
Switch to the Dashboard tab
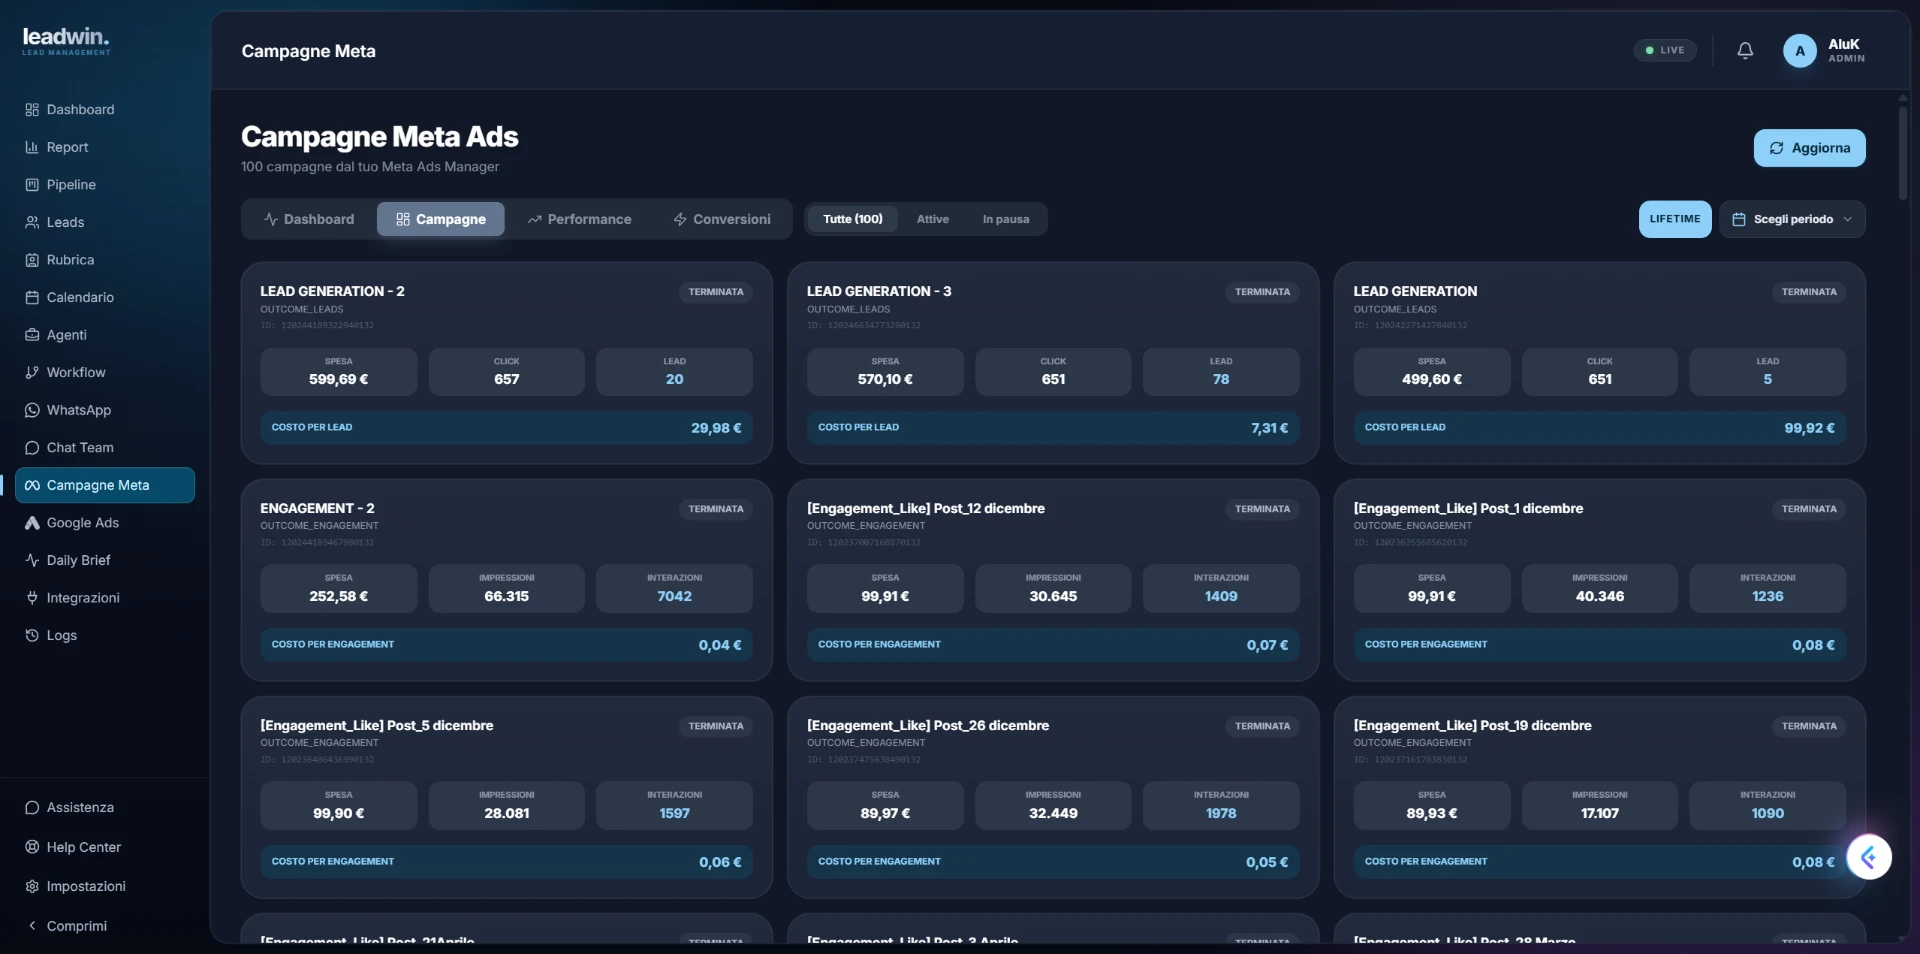[309, 219]
